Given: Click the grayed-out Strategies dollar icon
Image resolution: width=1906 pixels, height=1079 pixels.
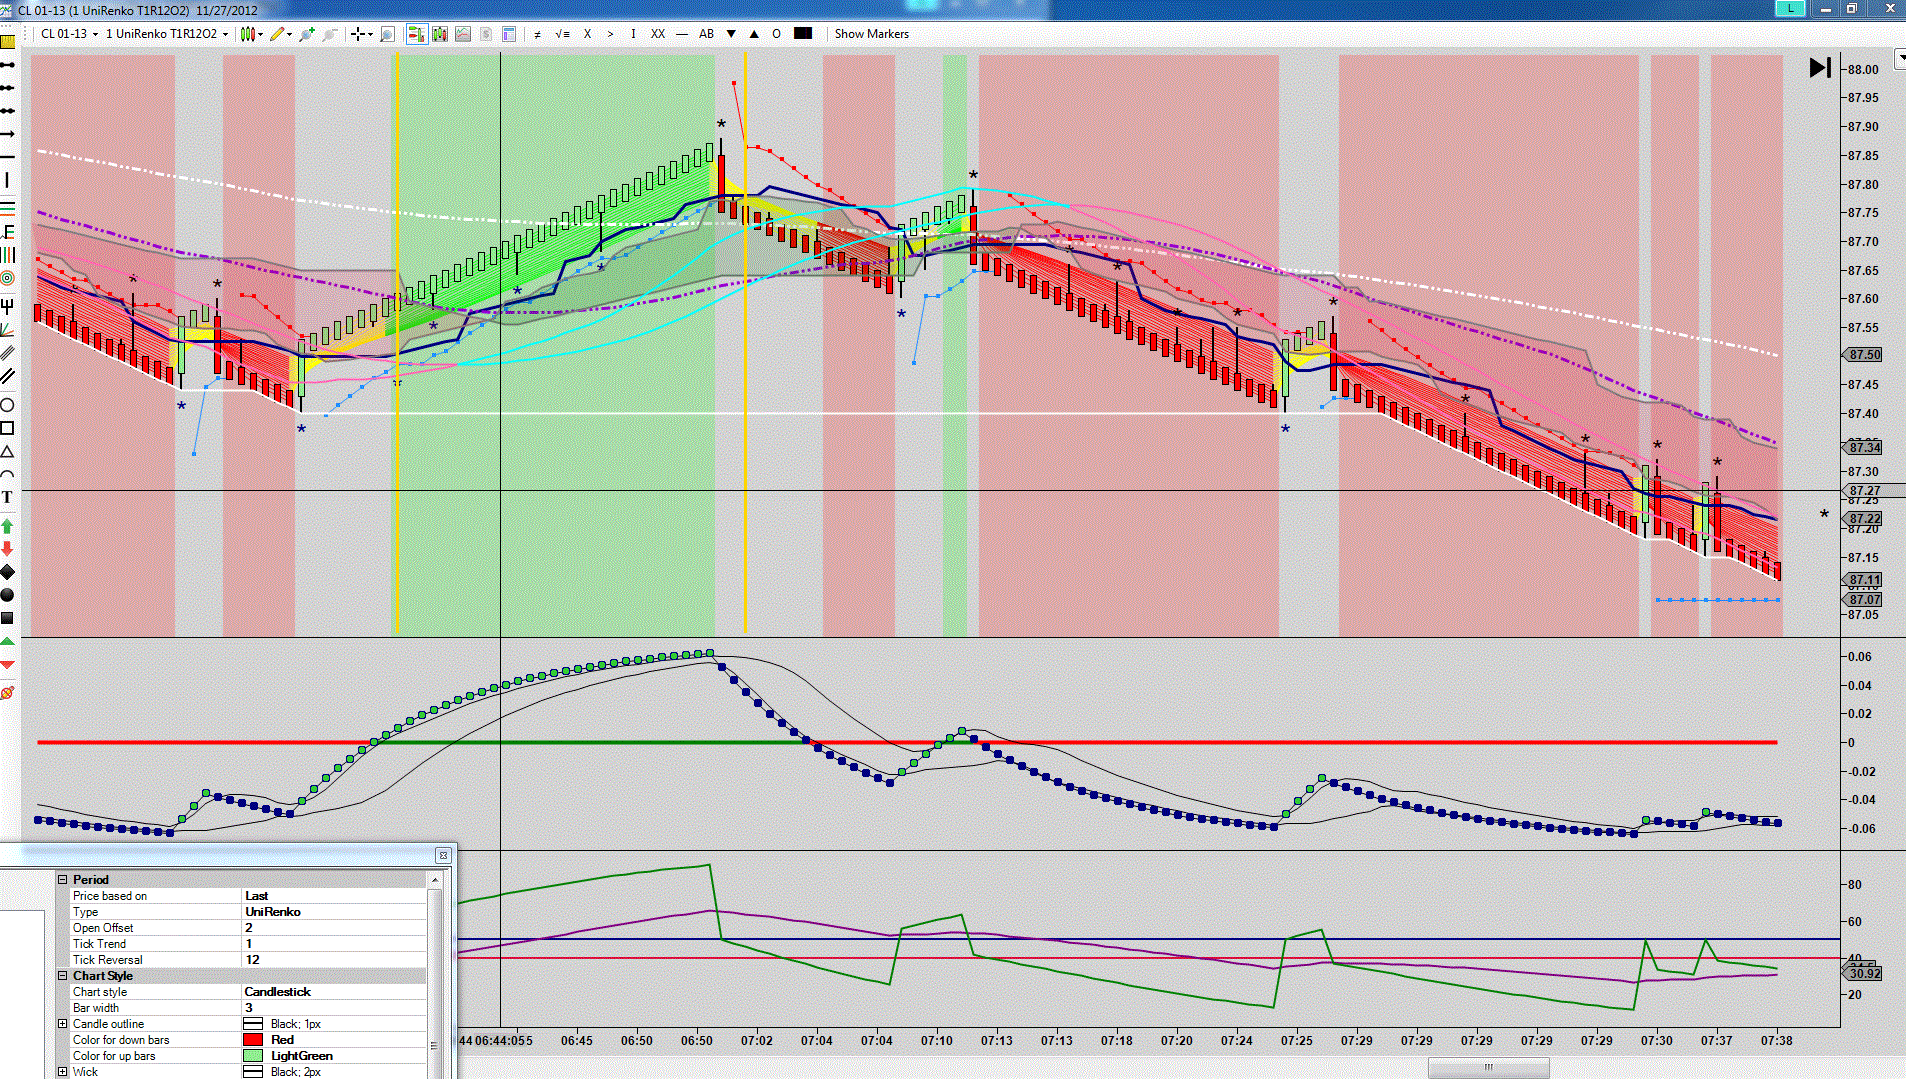Looking at the screenshot, I should pos(486,34).
